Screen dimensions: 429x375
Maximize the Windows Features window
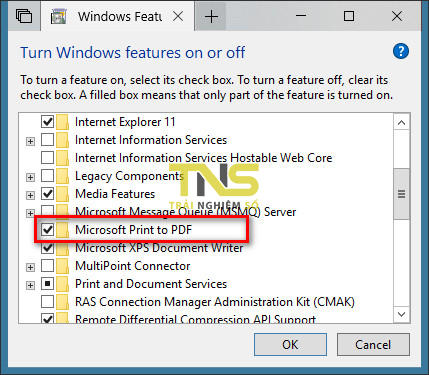pyautogui.click(x=349, y=16)
